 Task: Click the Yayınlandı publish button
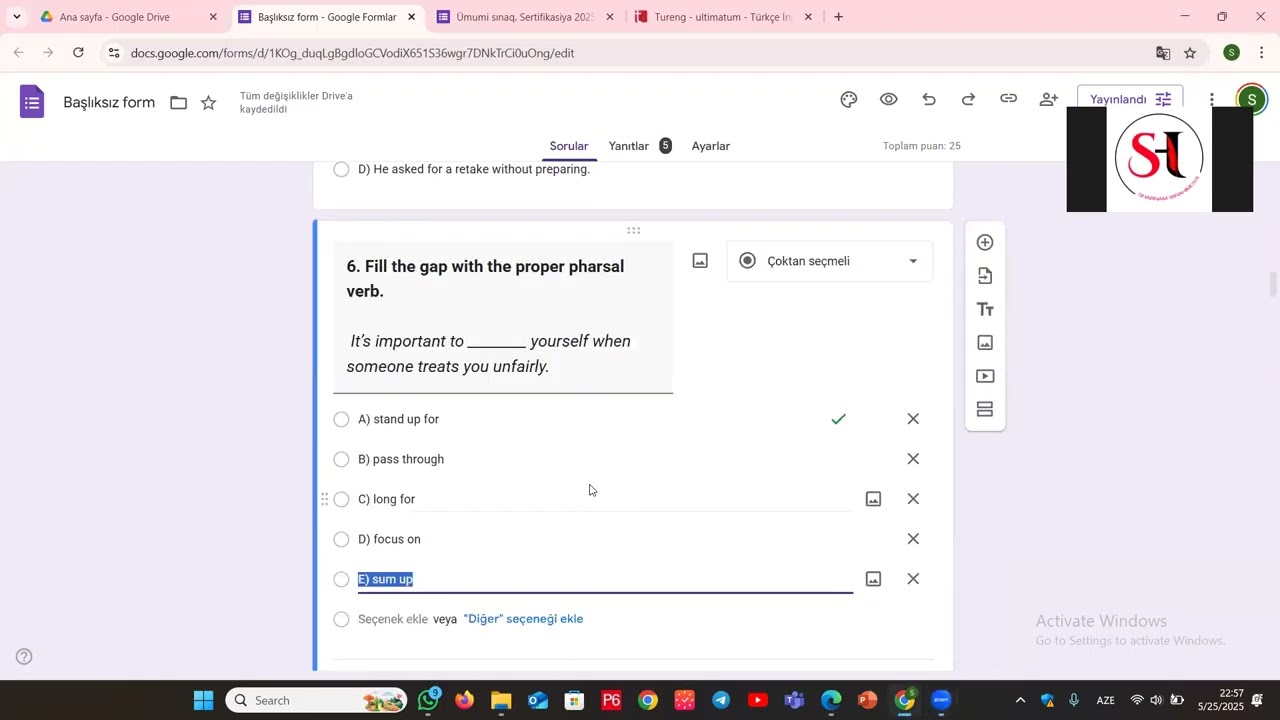click(x=1130, y=99)
